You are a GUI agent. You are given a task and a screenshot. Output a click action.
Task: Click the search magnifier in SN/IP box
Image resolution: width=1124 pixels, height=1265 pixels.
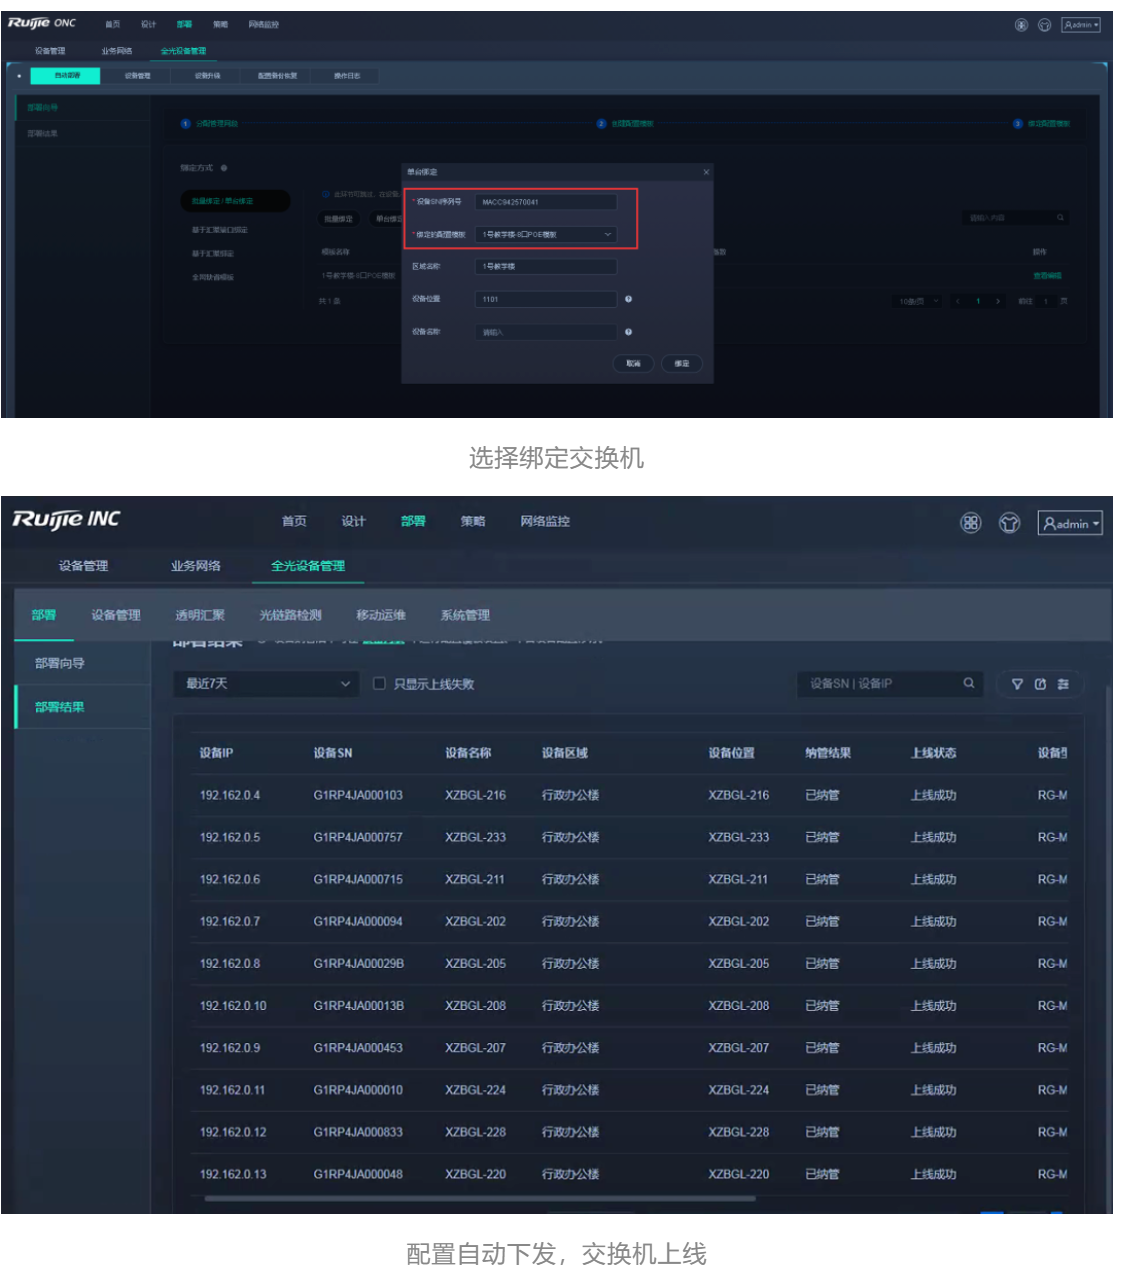[968, 683]
